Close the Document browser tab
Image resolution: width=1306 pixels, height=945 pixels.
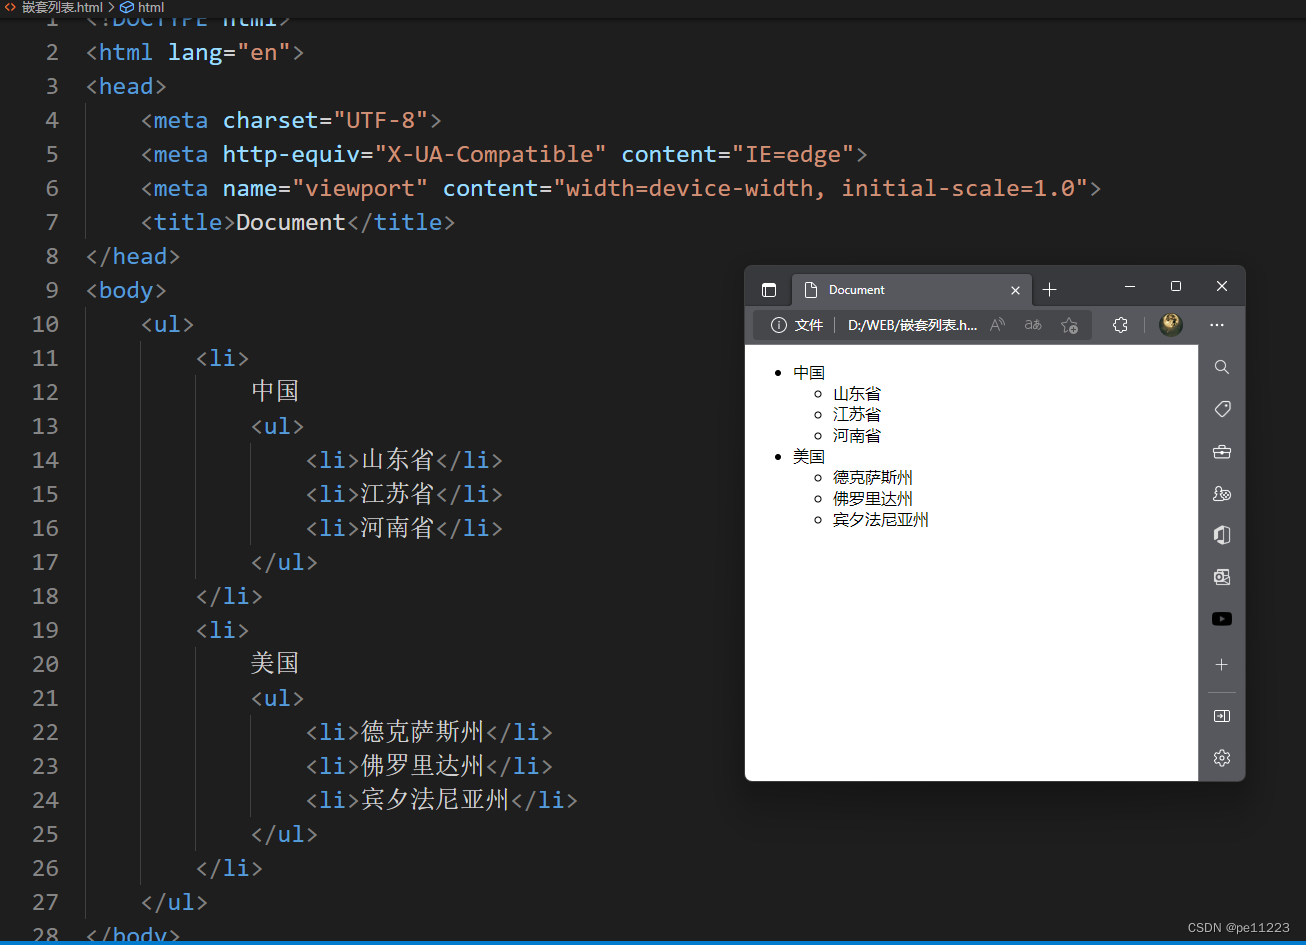pyautogui.click(x=1015, y=290)
